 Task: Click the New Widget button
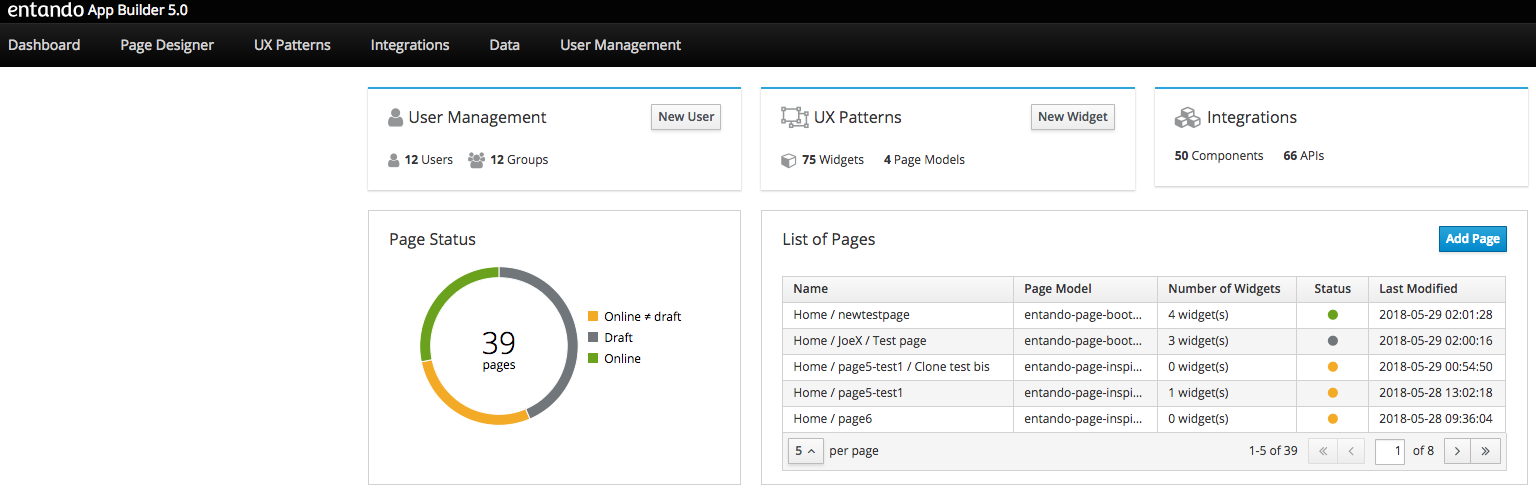tap(1073, 117)
